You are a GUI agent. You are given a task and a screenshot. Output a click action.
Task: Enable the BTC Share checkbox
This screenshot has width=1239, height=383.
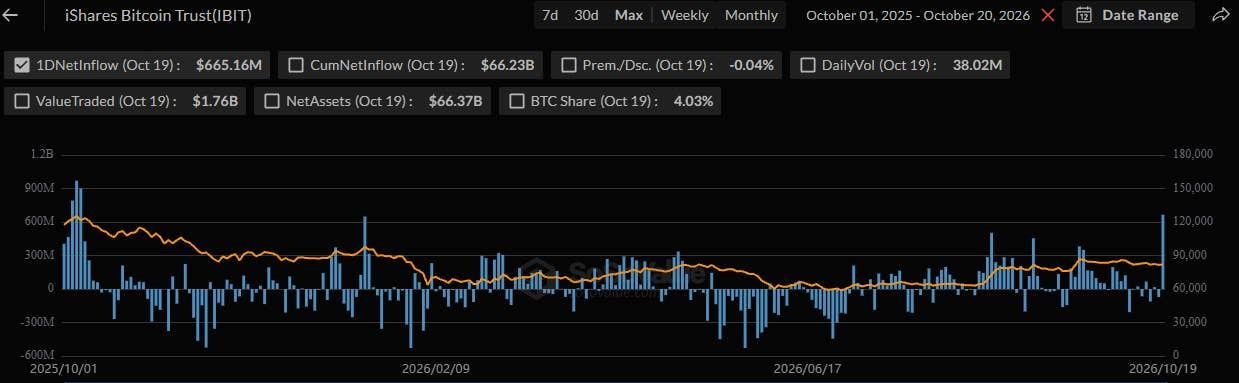[x=517, y=101]
